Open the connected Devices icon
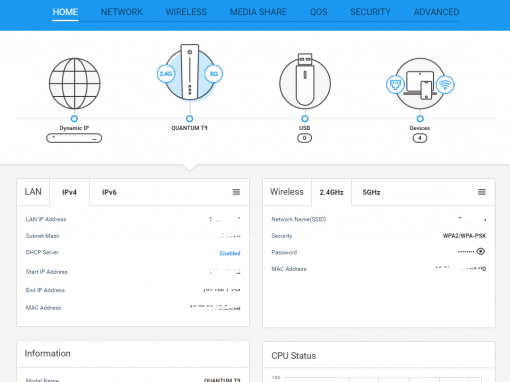Screen dimensions: 510x382 (x=420, y=84)
